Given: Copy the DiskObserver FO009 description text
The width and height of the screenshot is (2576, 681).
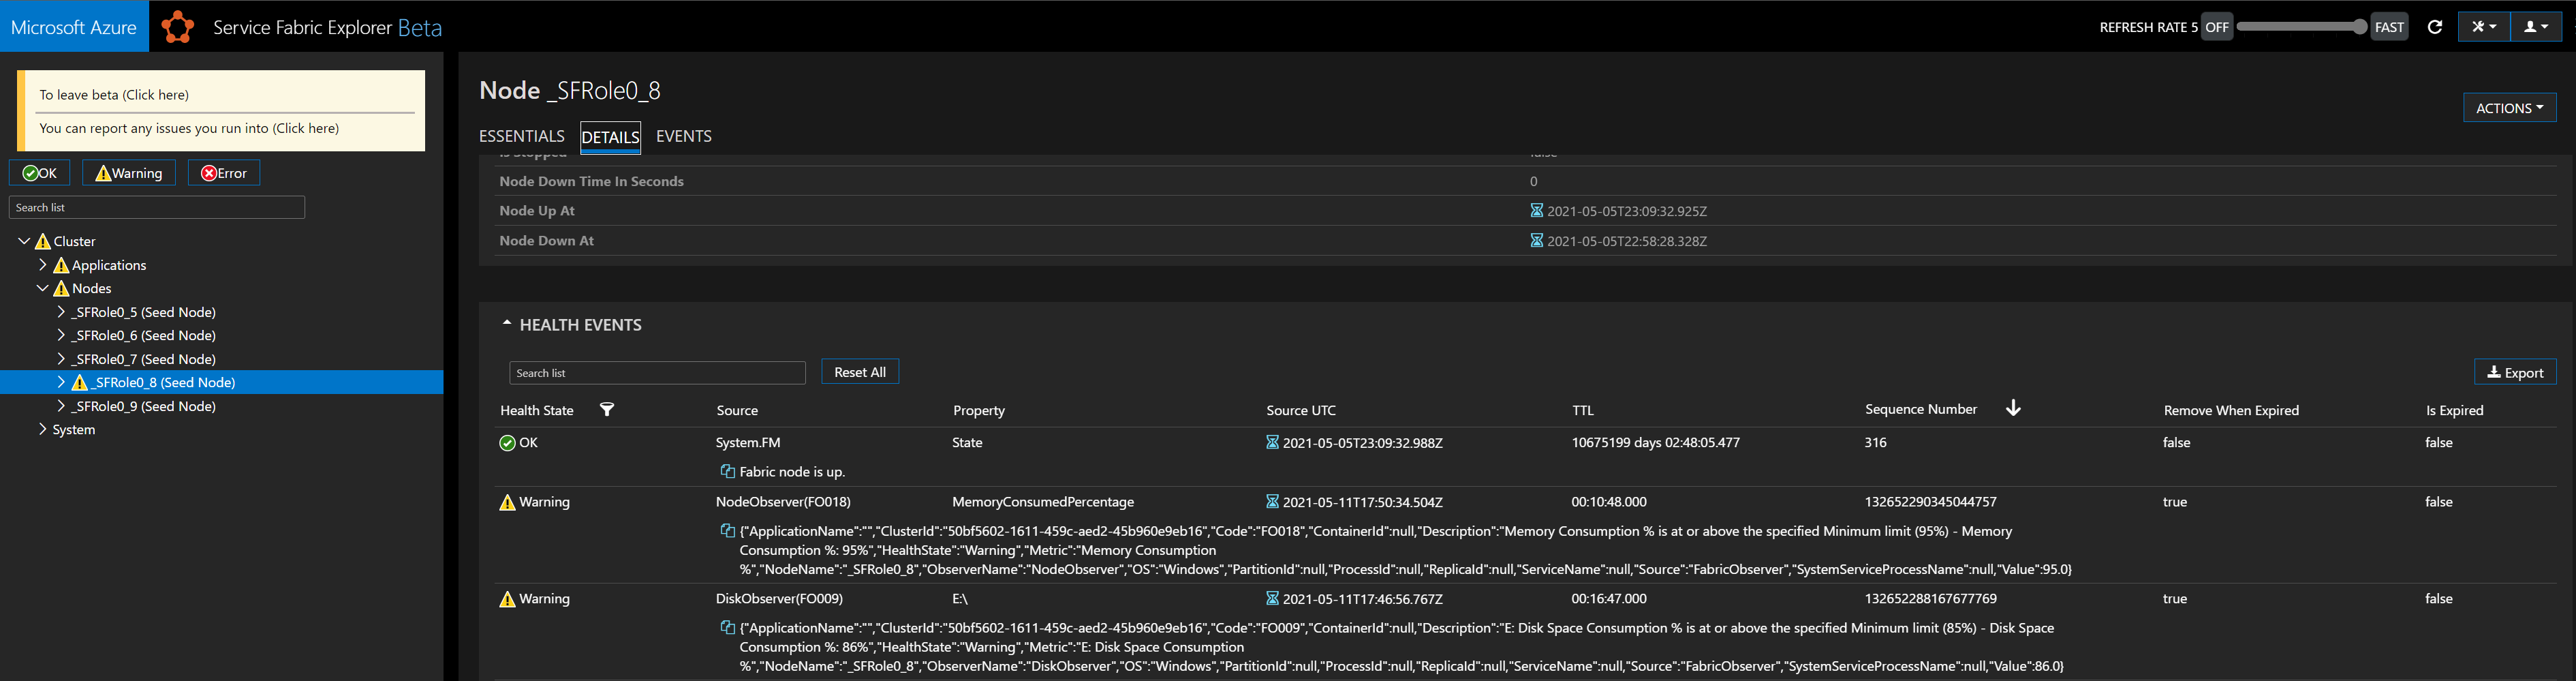Looking at the screenshot, I should tap(728, 628).
